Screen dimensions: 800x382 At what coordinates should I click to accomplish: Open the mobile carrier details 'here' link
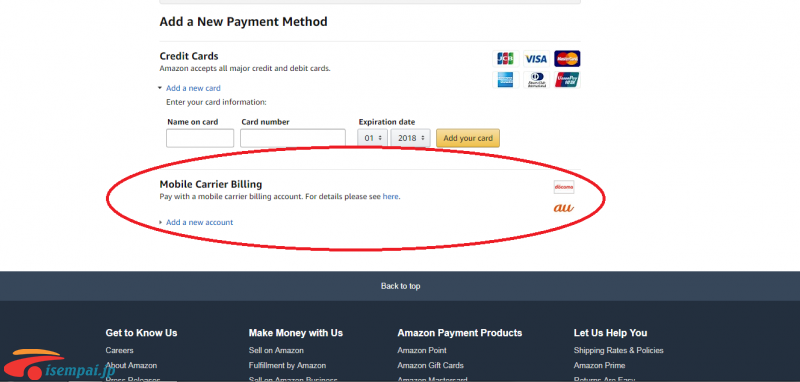390,196
